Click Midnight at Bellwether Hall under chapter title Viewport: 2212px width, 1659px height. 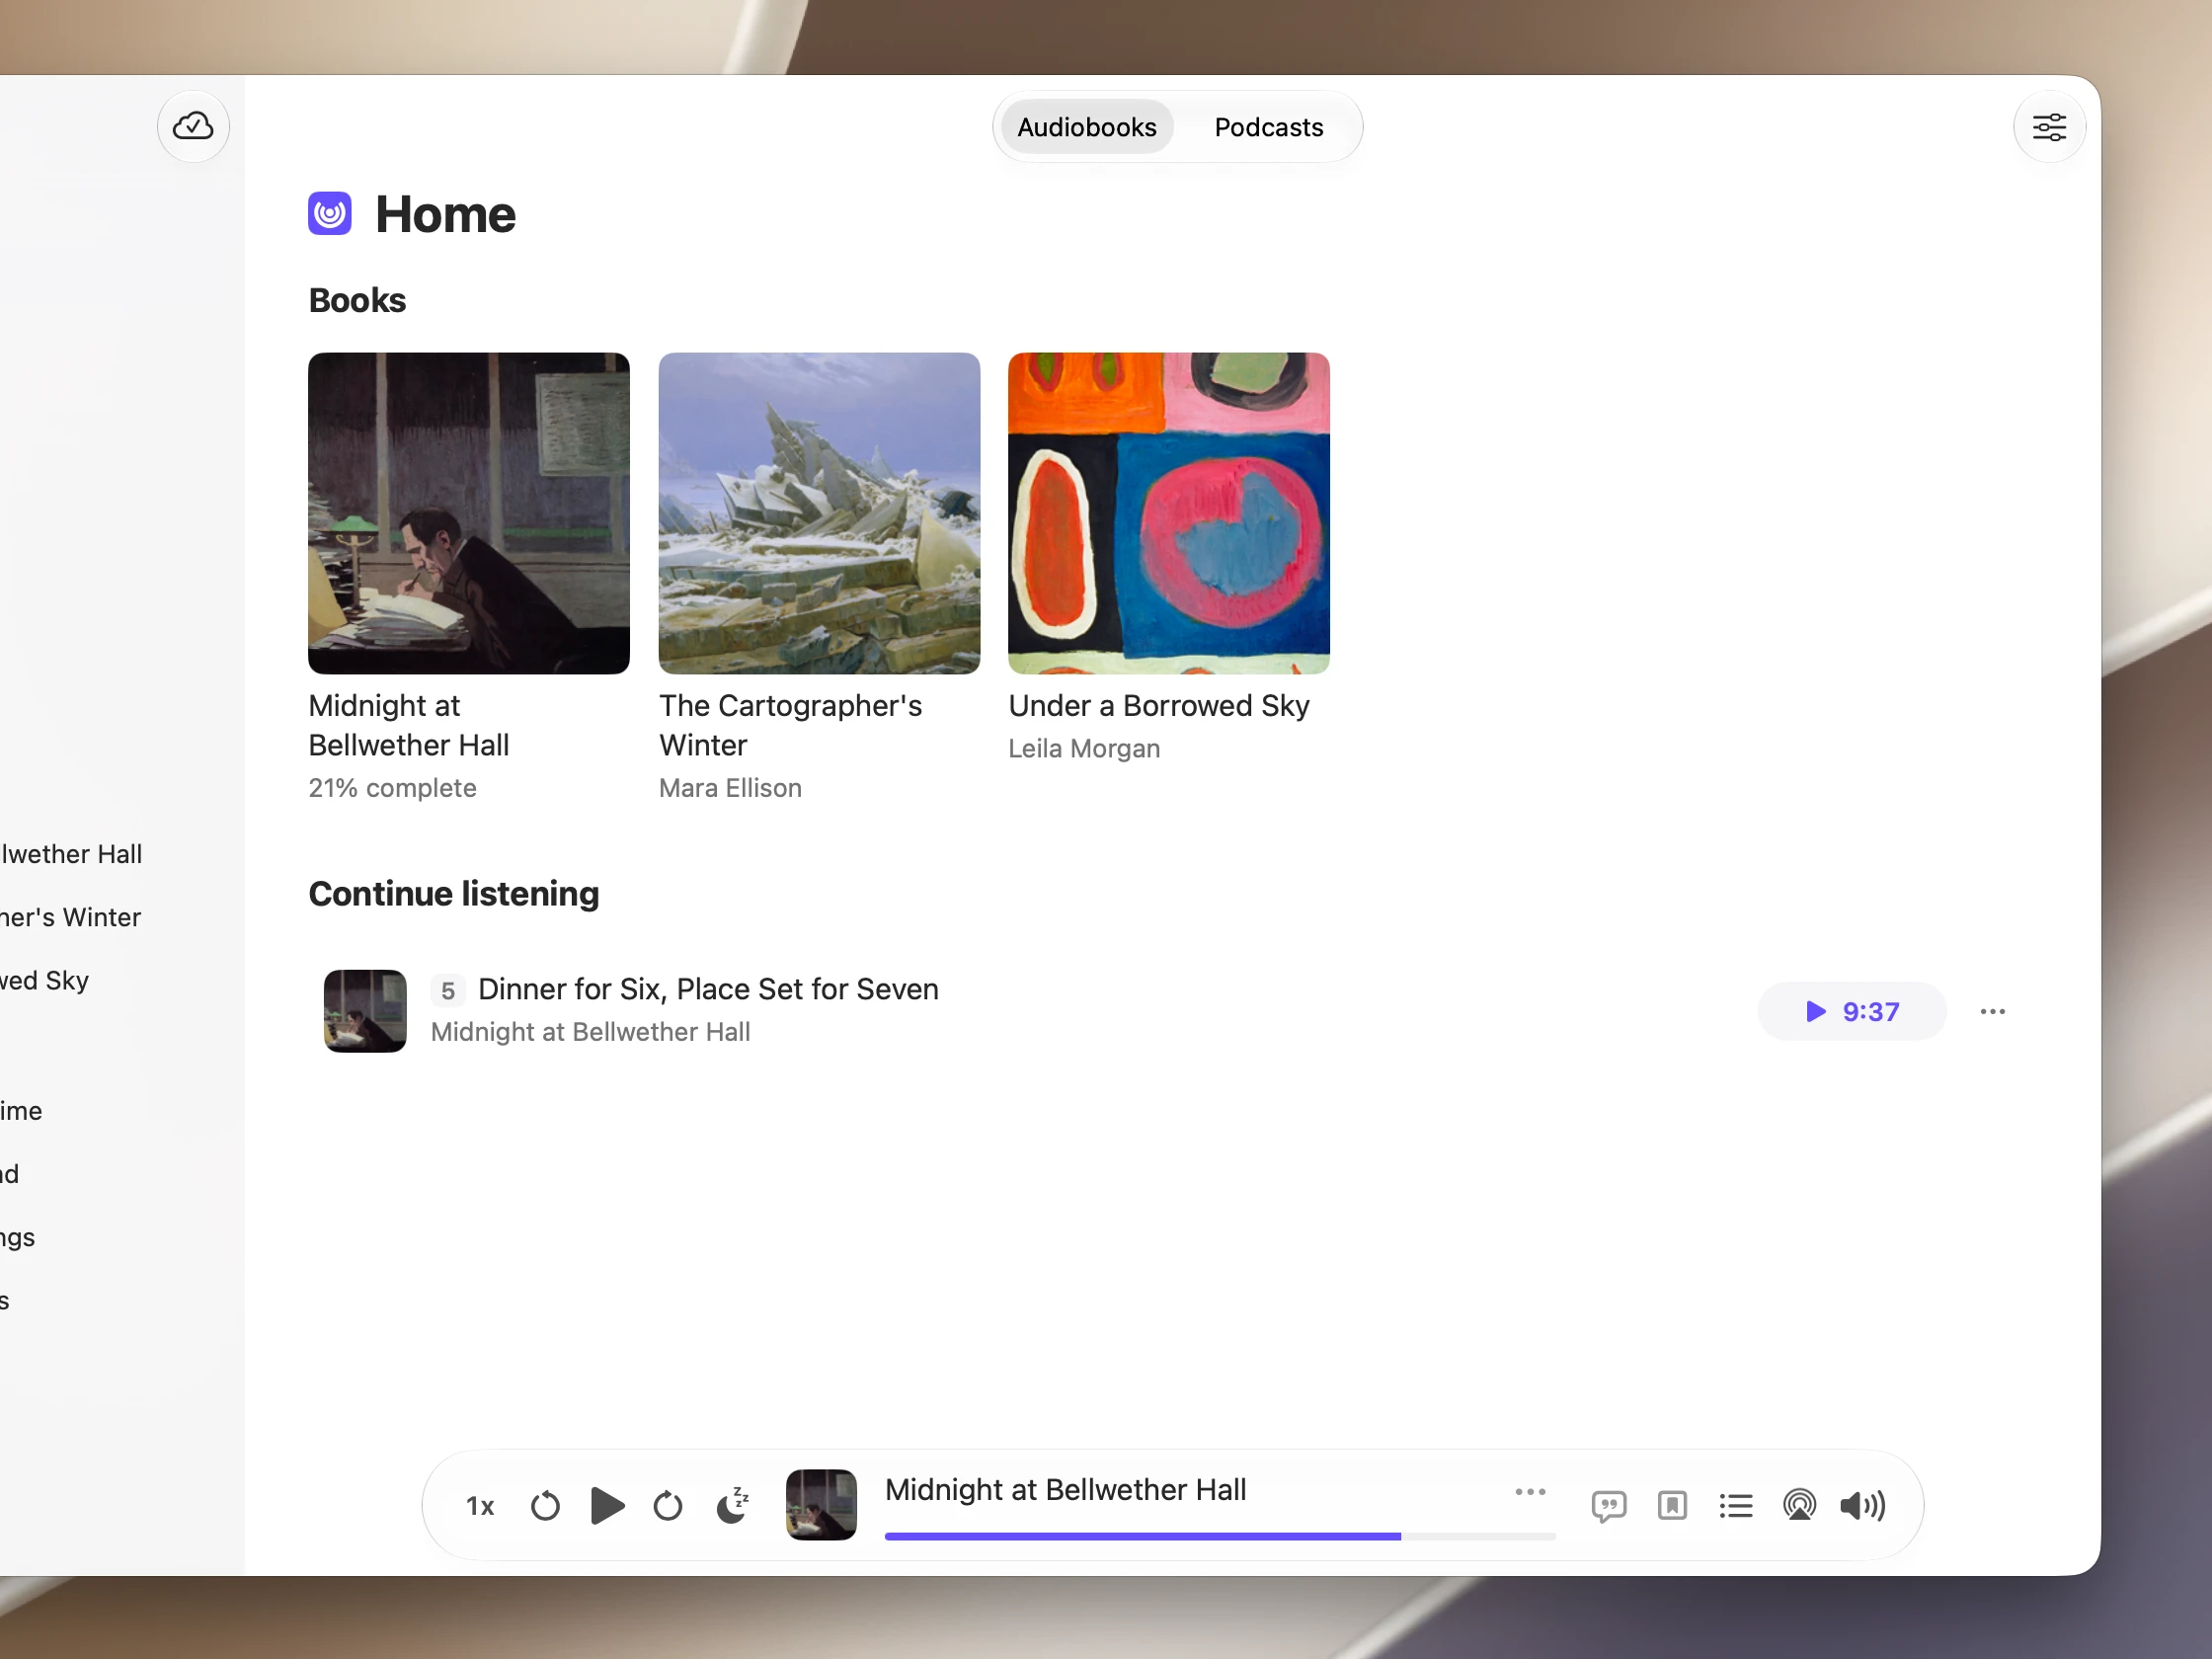coord(590,1031)
